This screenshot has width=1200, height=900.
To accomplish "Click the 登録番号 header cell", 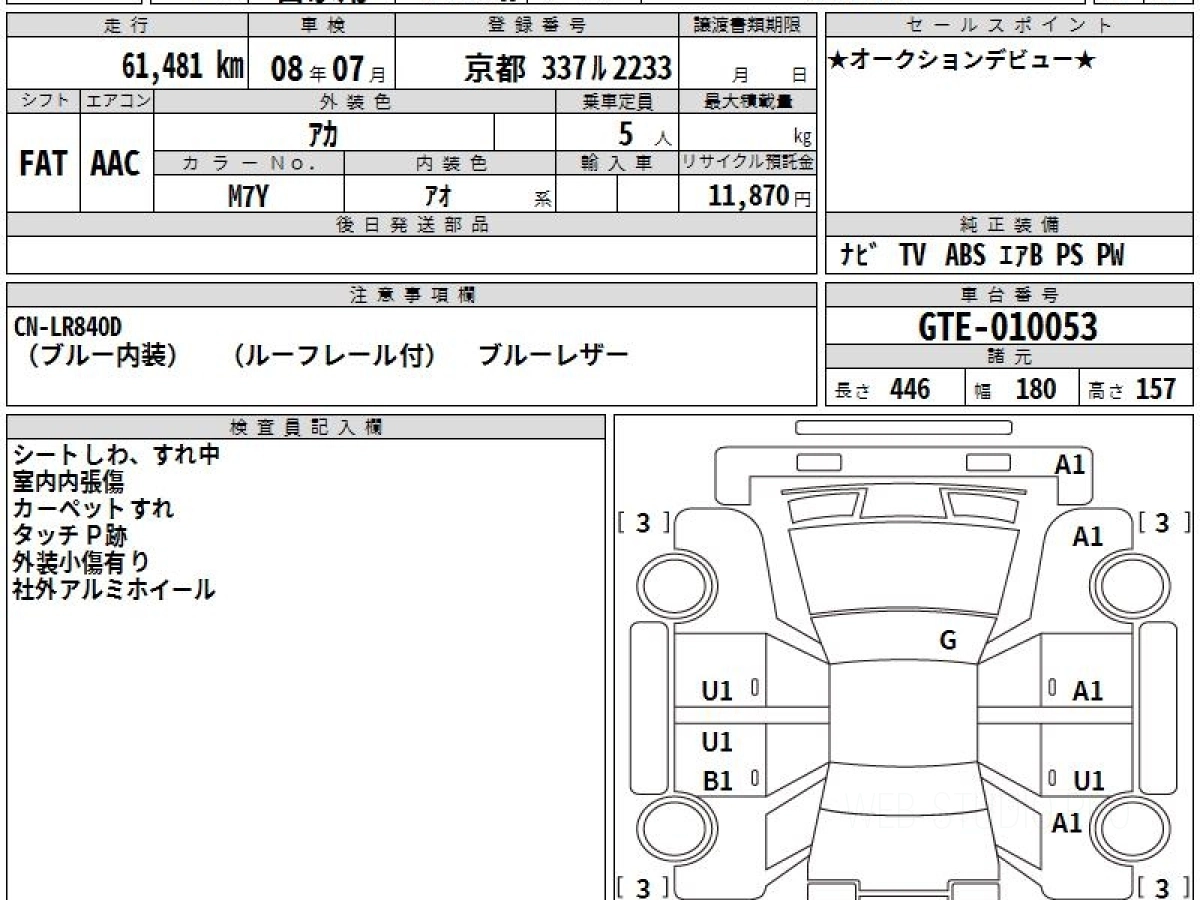I will coord(537,26).
